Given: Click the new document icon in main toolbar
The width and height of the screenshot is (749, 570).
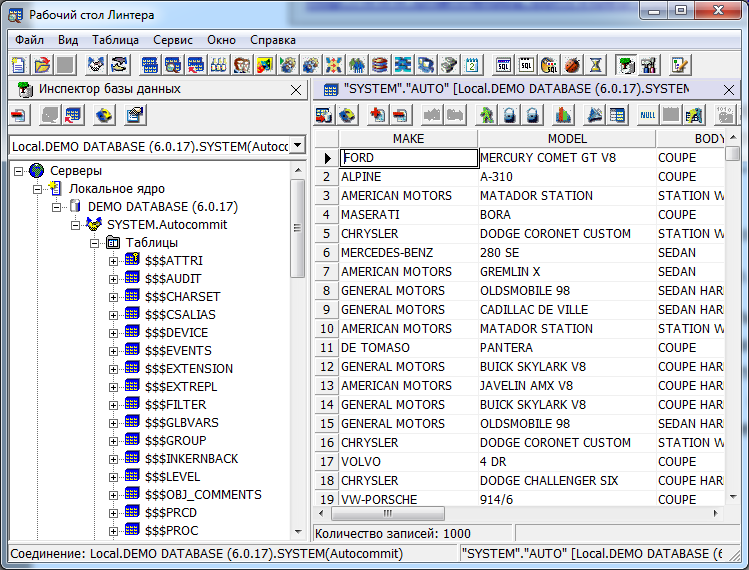Looking at the screenshot, I should coord(19,65).
